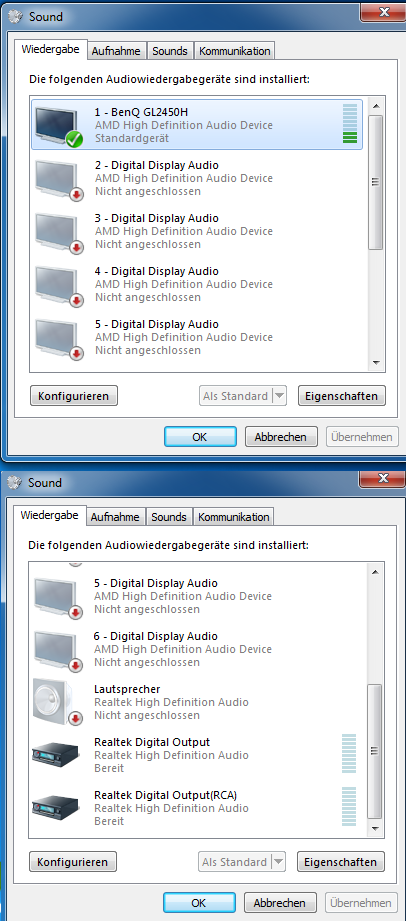The width and height of the screenshot is (406, 921).
Task: Click 'Bereit' status under Realtek Digital Output(RCA)
Action: (109, 821)
